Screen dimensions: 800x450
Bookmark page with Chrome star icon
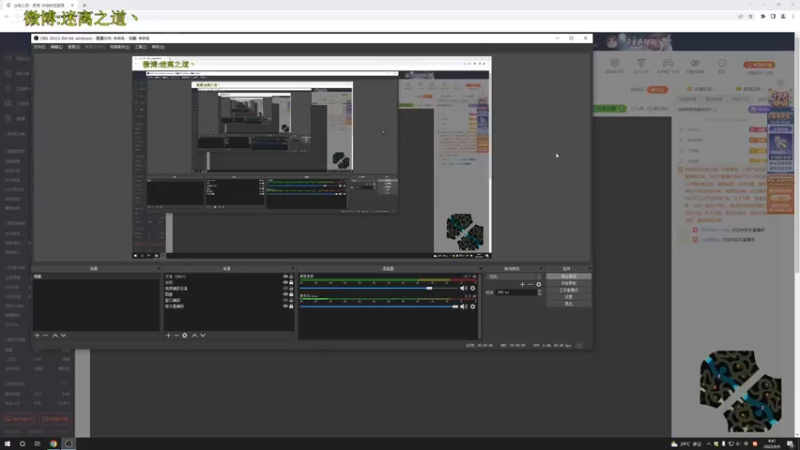[x=751, y=16]
